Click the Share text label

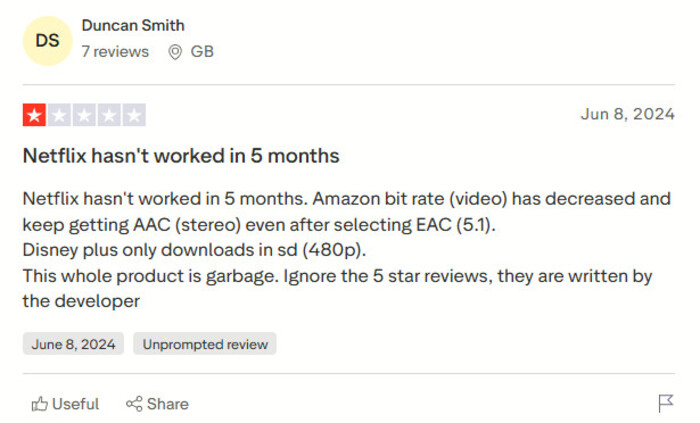tap(168, 404)
